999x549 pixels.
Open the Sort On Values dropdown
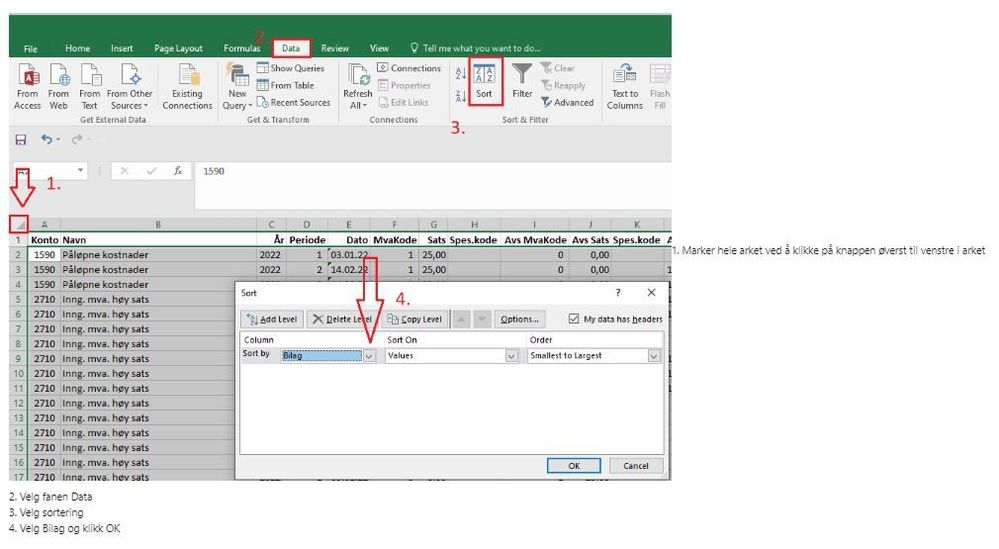pos(511,356)
